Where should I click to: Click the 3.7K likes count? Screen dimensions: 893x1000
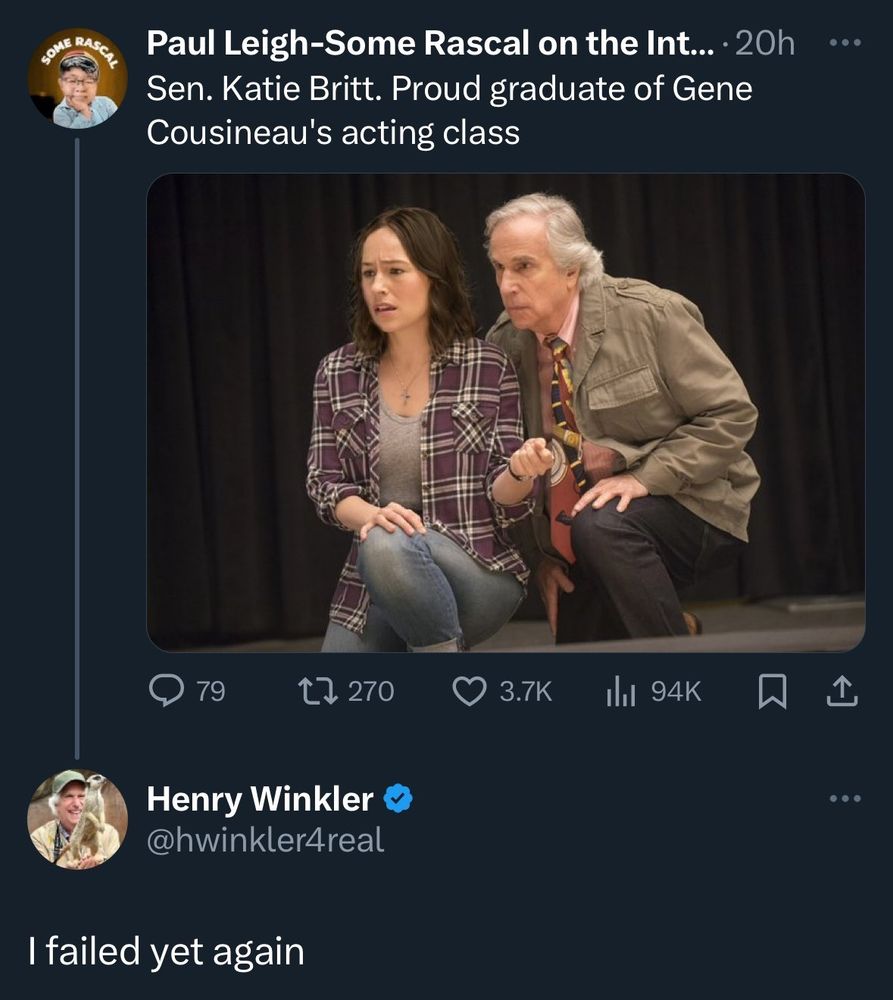[525, 691]
